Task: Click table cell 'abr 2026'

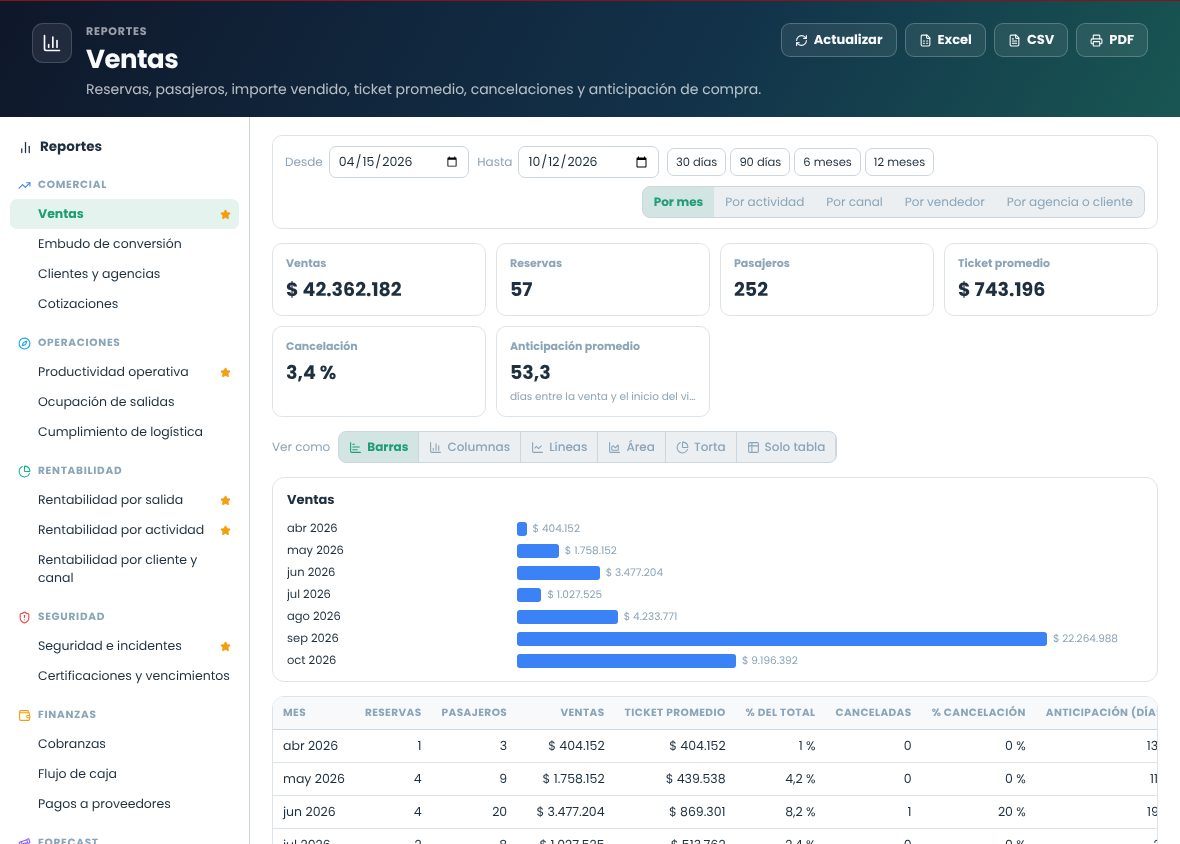Action: click(x=310, y=745)
